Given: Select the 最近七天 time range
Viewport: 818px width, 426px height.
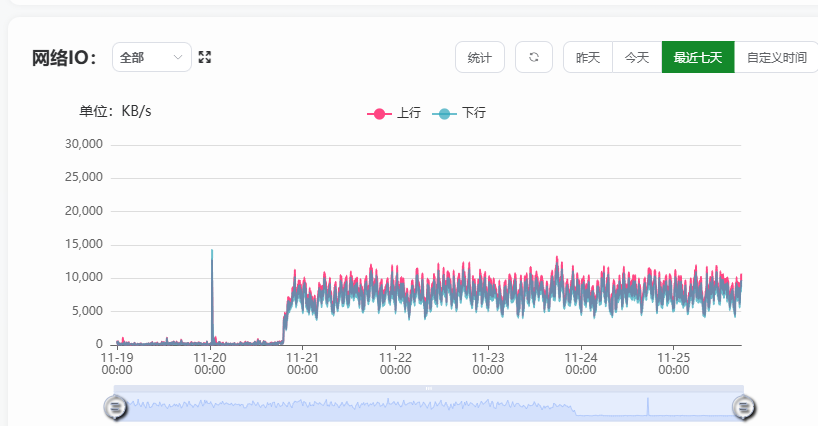Looking at the screenshot, I should tap(698, 58).
